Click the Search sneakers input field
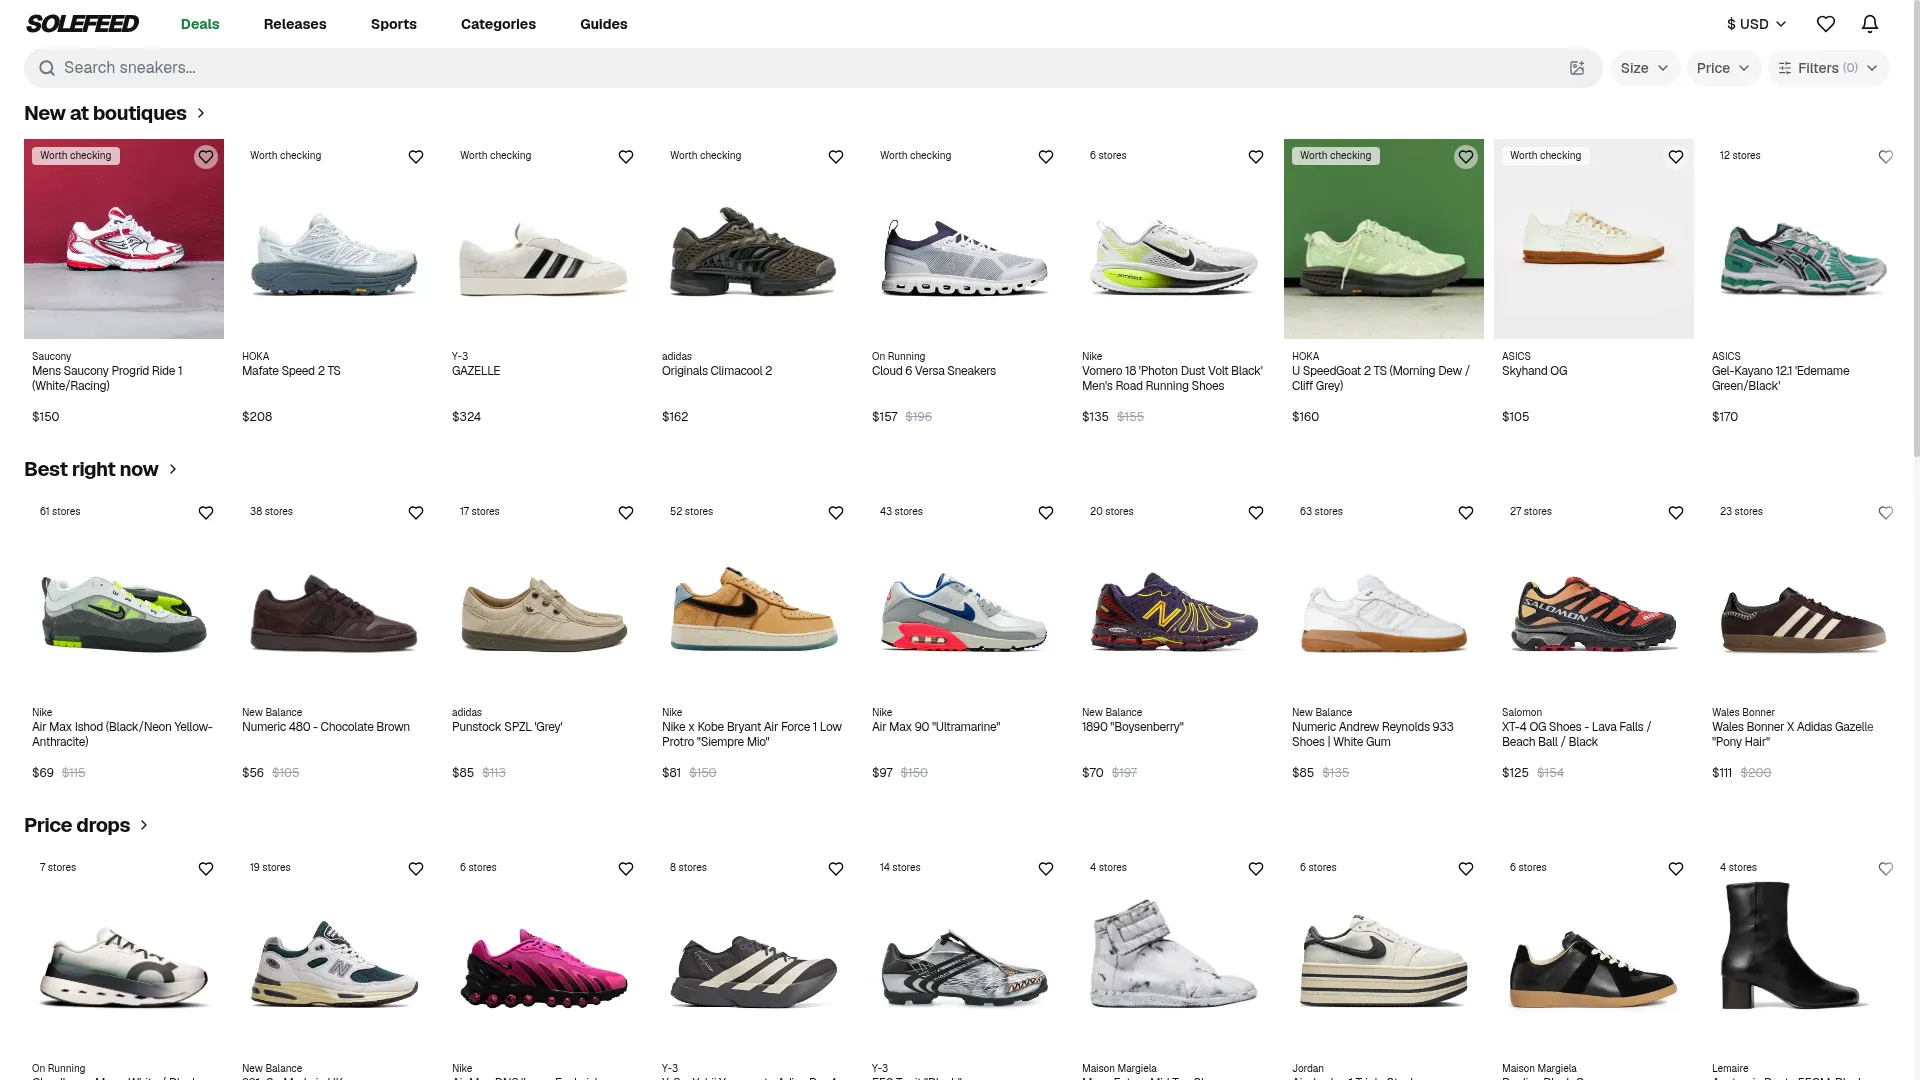This screenshot has width=1920, height=1080. point(812,68)
